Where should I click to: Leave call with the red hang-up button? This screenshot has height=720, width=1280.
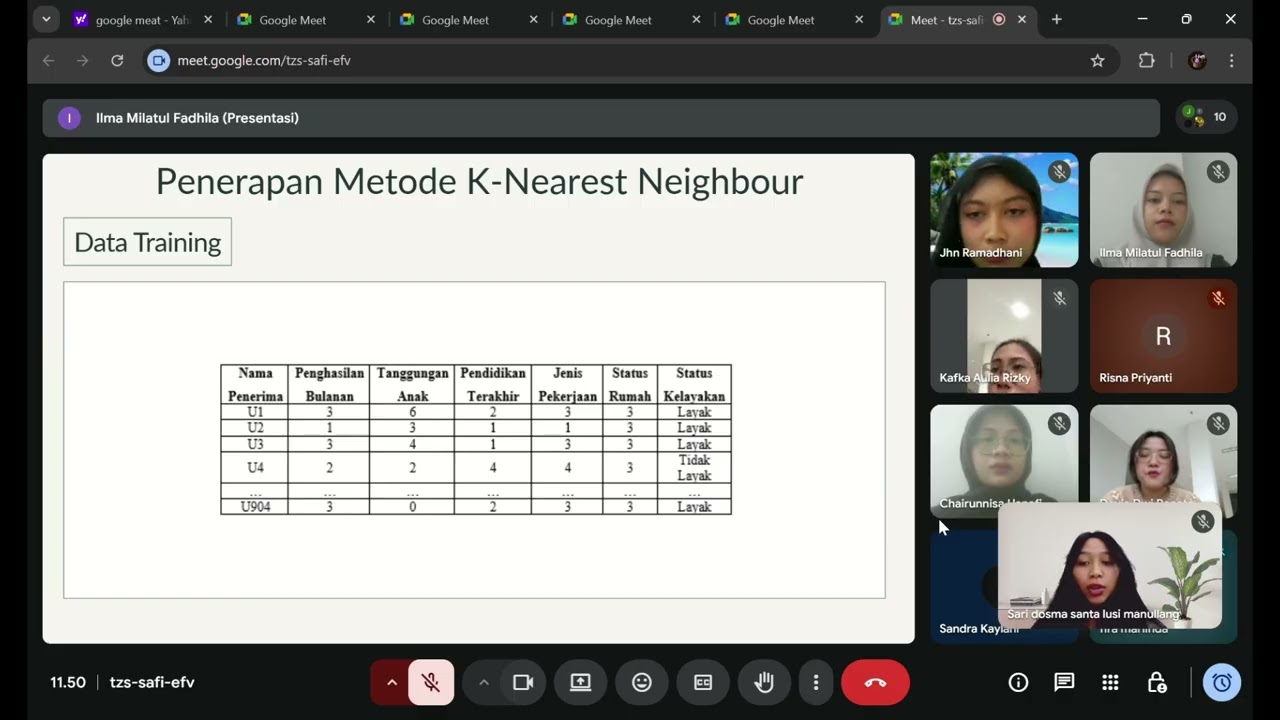click(875, 682)
